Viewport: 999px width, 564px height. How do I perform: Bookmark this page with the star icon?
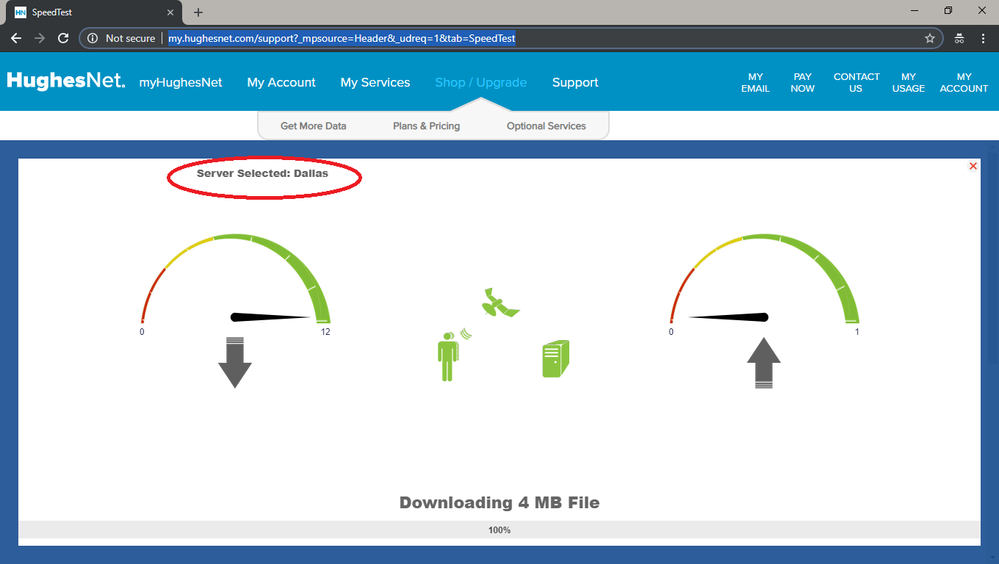point(929,38)
